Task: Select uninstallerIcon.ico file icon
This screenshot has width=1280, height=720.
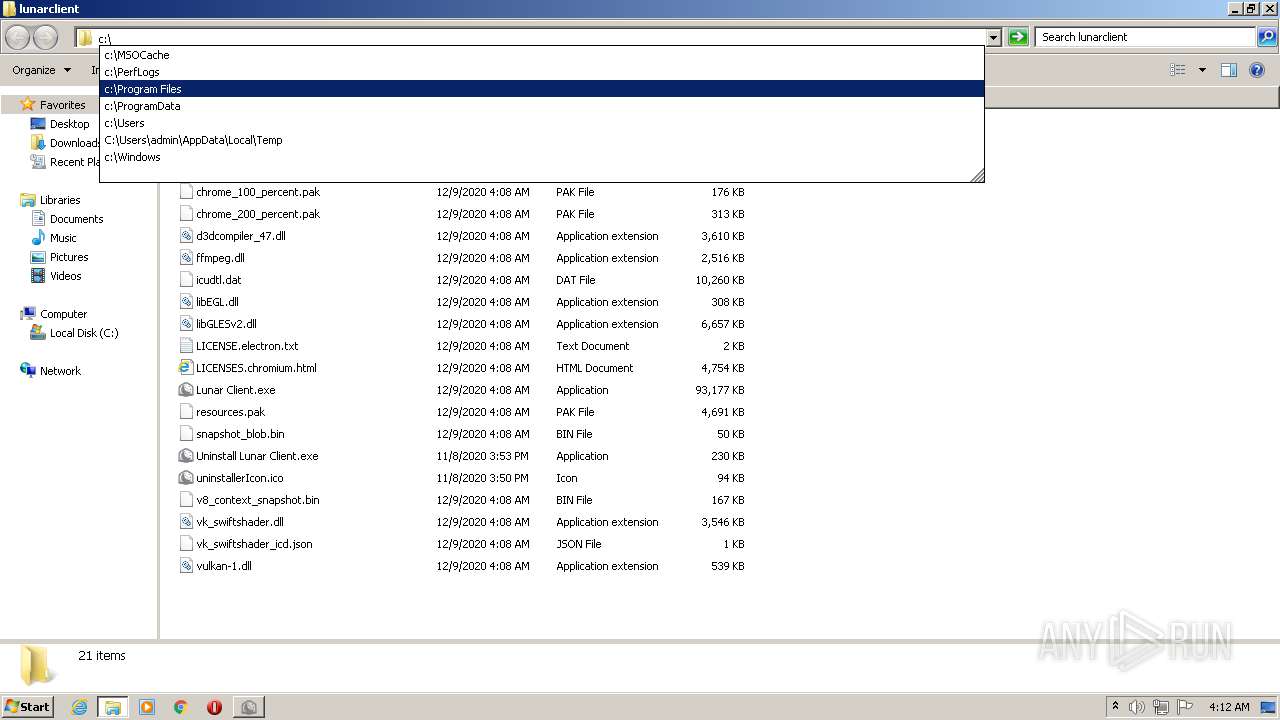Action: (x=186, y=478)
